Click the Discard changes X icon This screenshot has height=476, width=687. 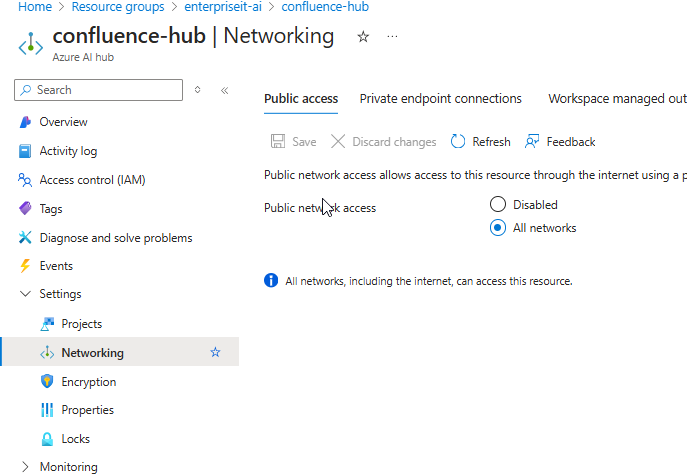click(x=338, y=142)
